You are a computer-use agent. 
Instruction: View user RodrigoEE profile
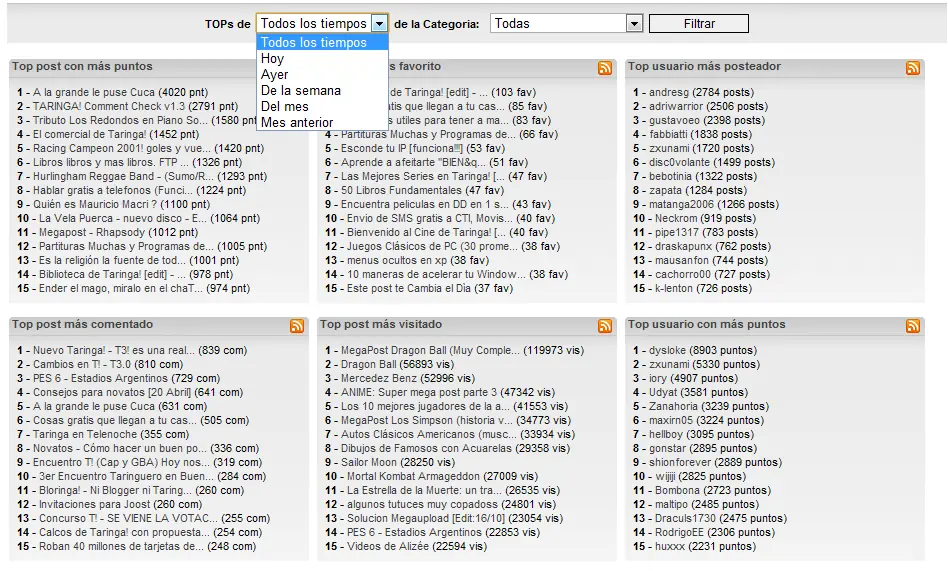[x=680, y=532]
